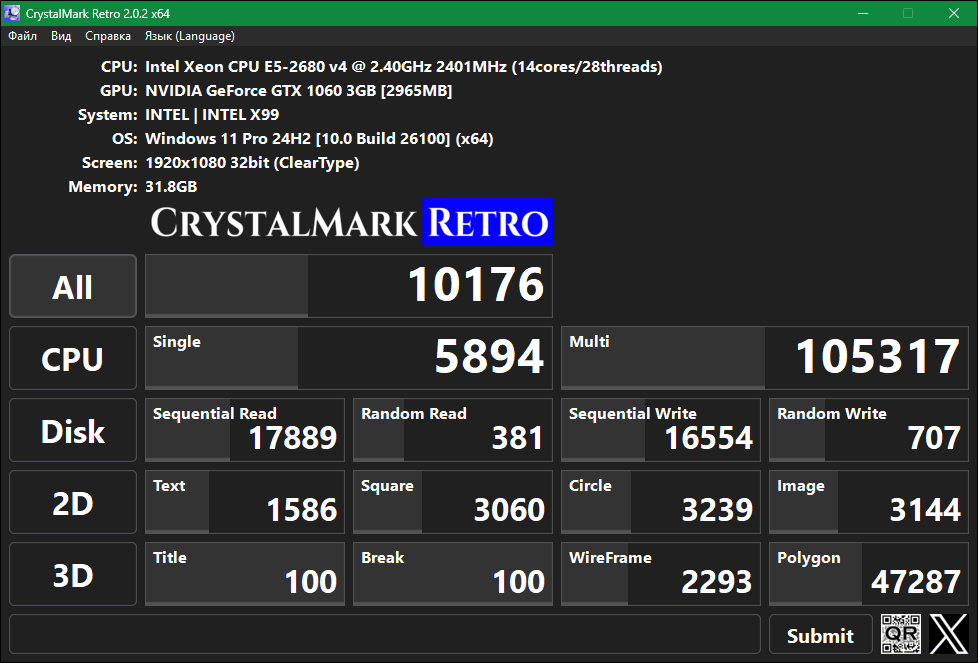This screenshot has height=663, width=978.
Task: Open the Справка menu
Action: click(x=108, y=36)
